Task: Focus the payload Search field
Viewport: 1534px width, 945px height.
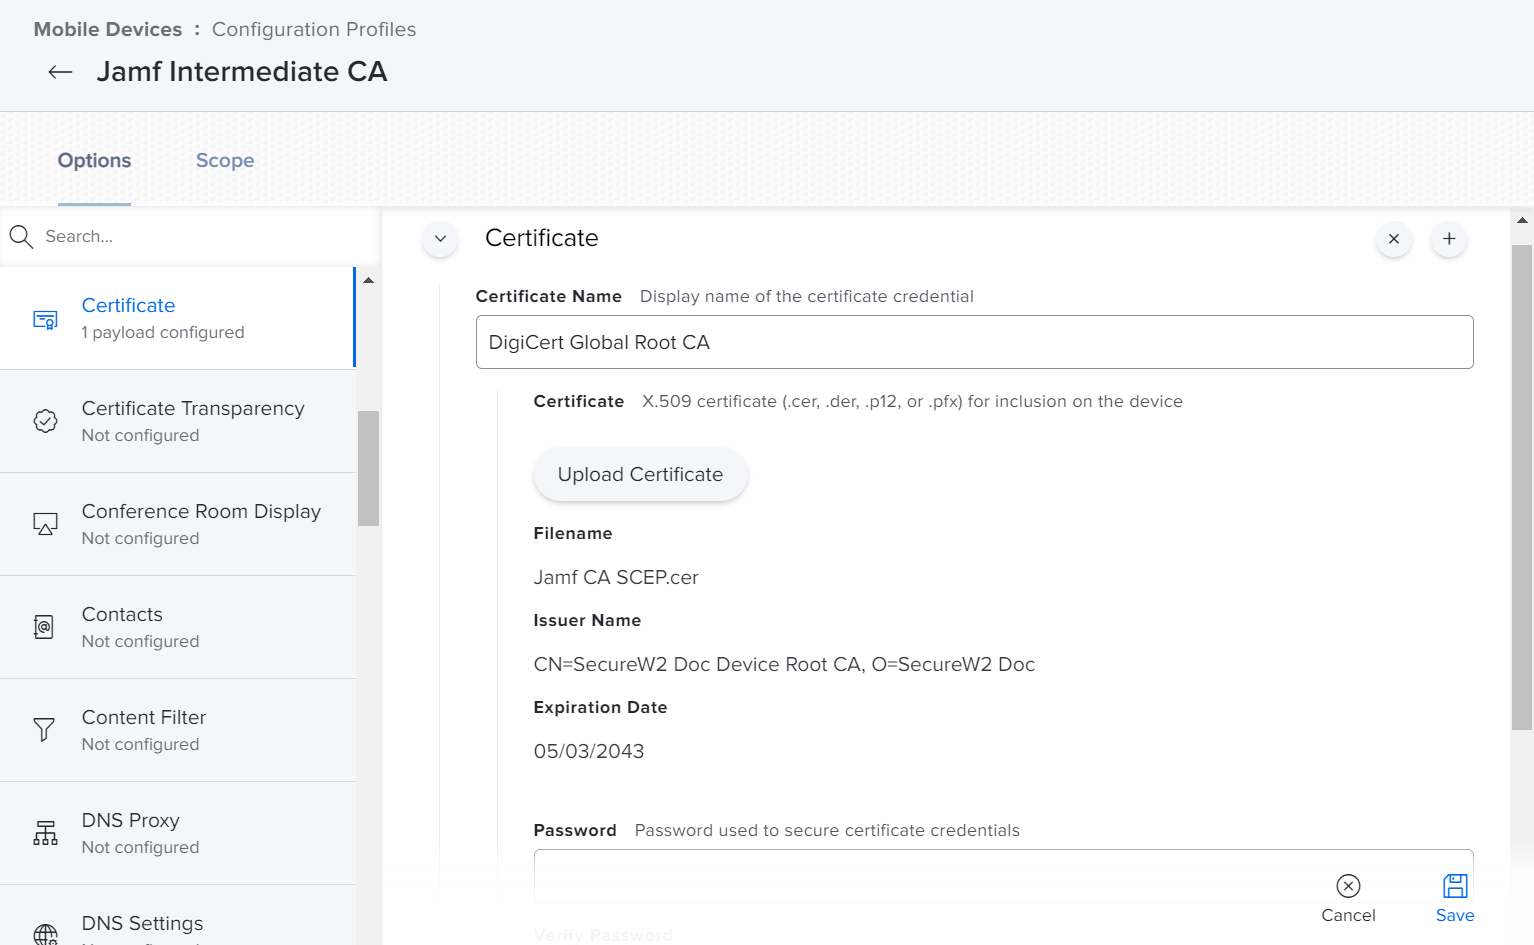Action: (200, 237)
